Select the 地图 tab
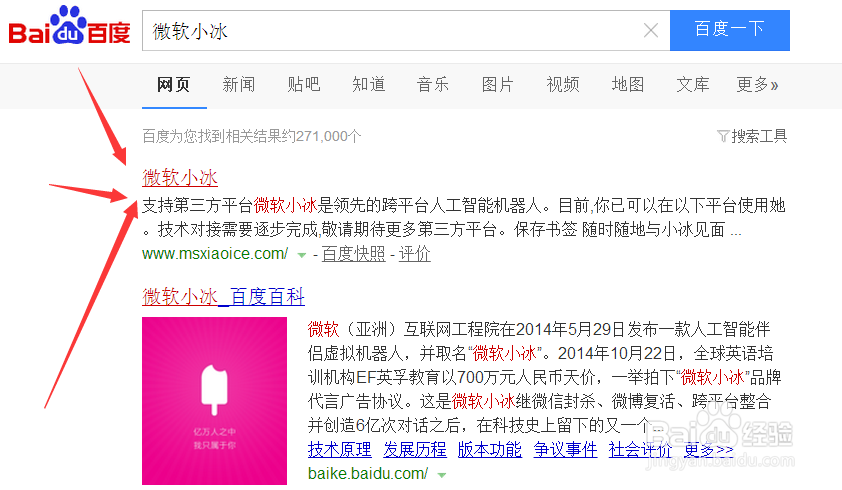 coord(628,84)
